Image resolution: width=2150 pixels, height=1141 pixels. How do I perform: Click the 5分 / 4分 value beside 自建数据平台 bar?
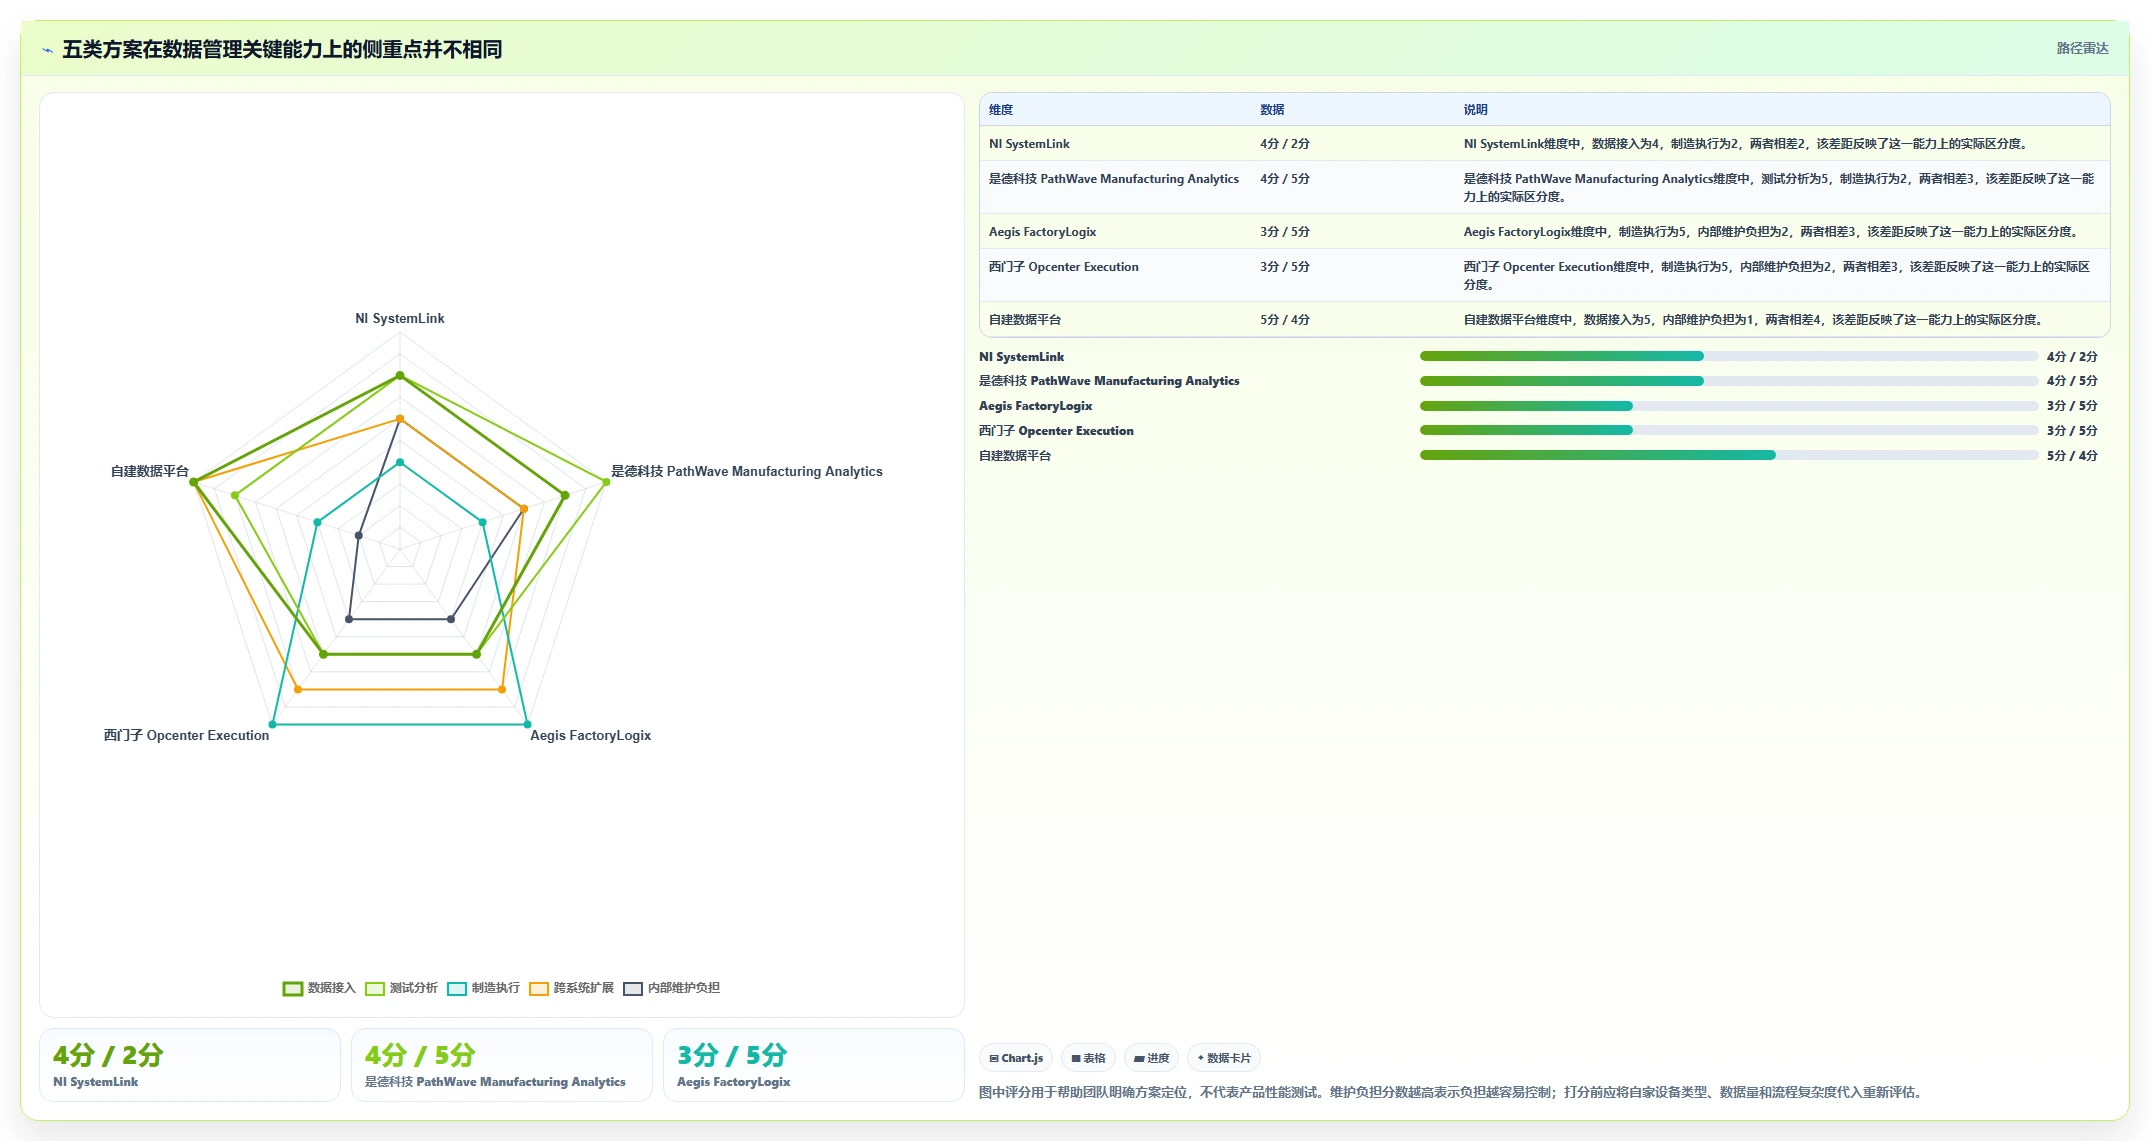point(2072,456)
